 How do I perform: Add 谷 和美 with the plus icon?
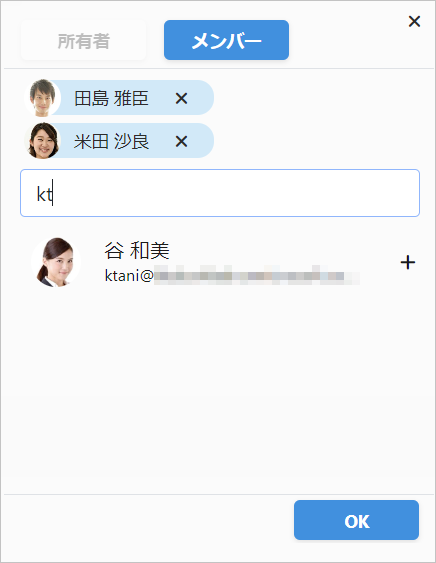[408, 262]
